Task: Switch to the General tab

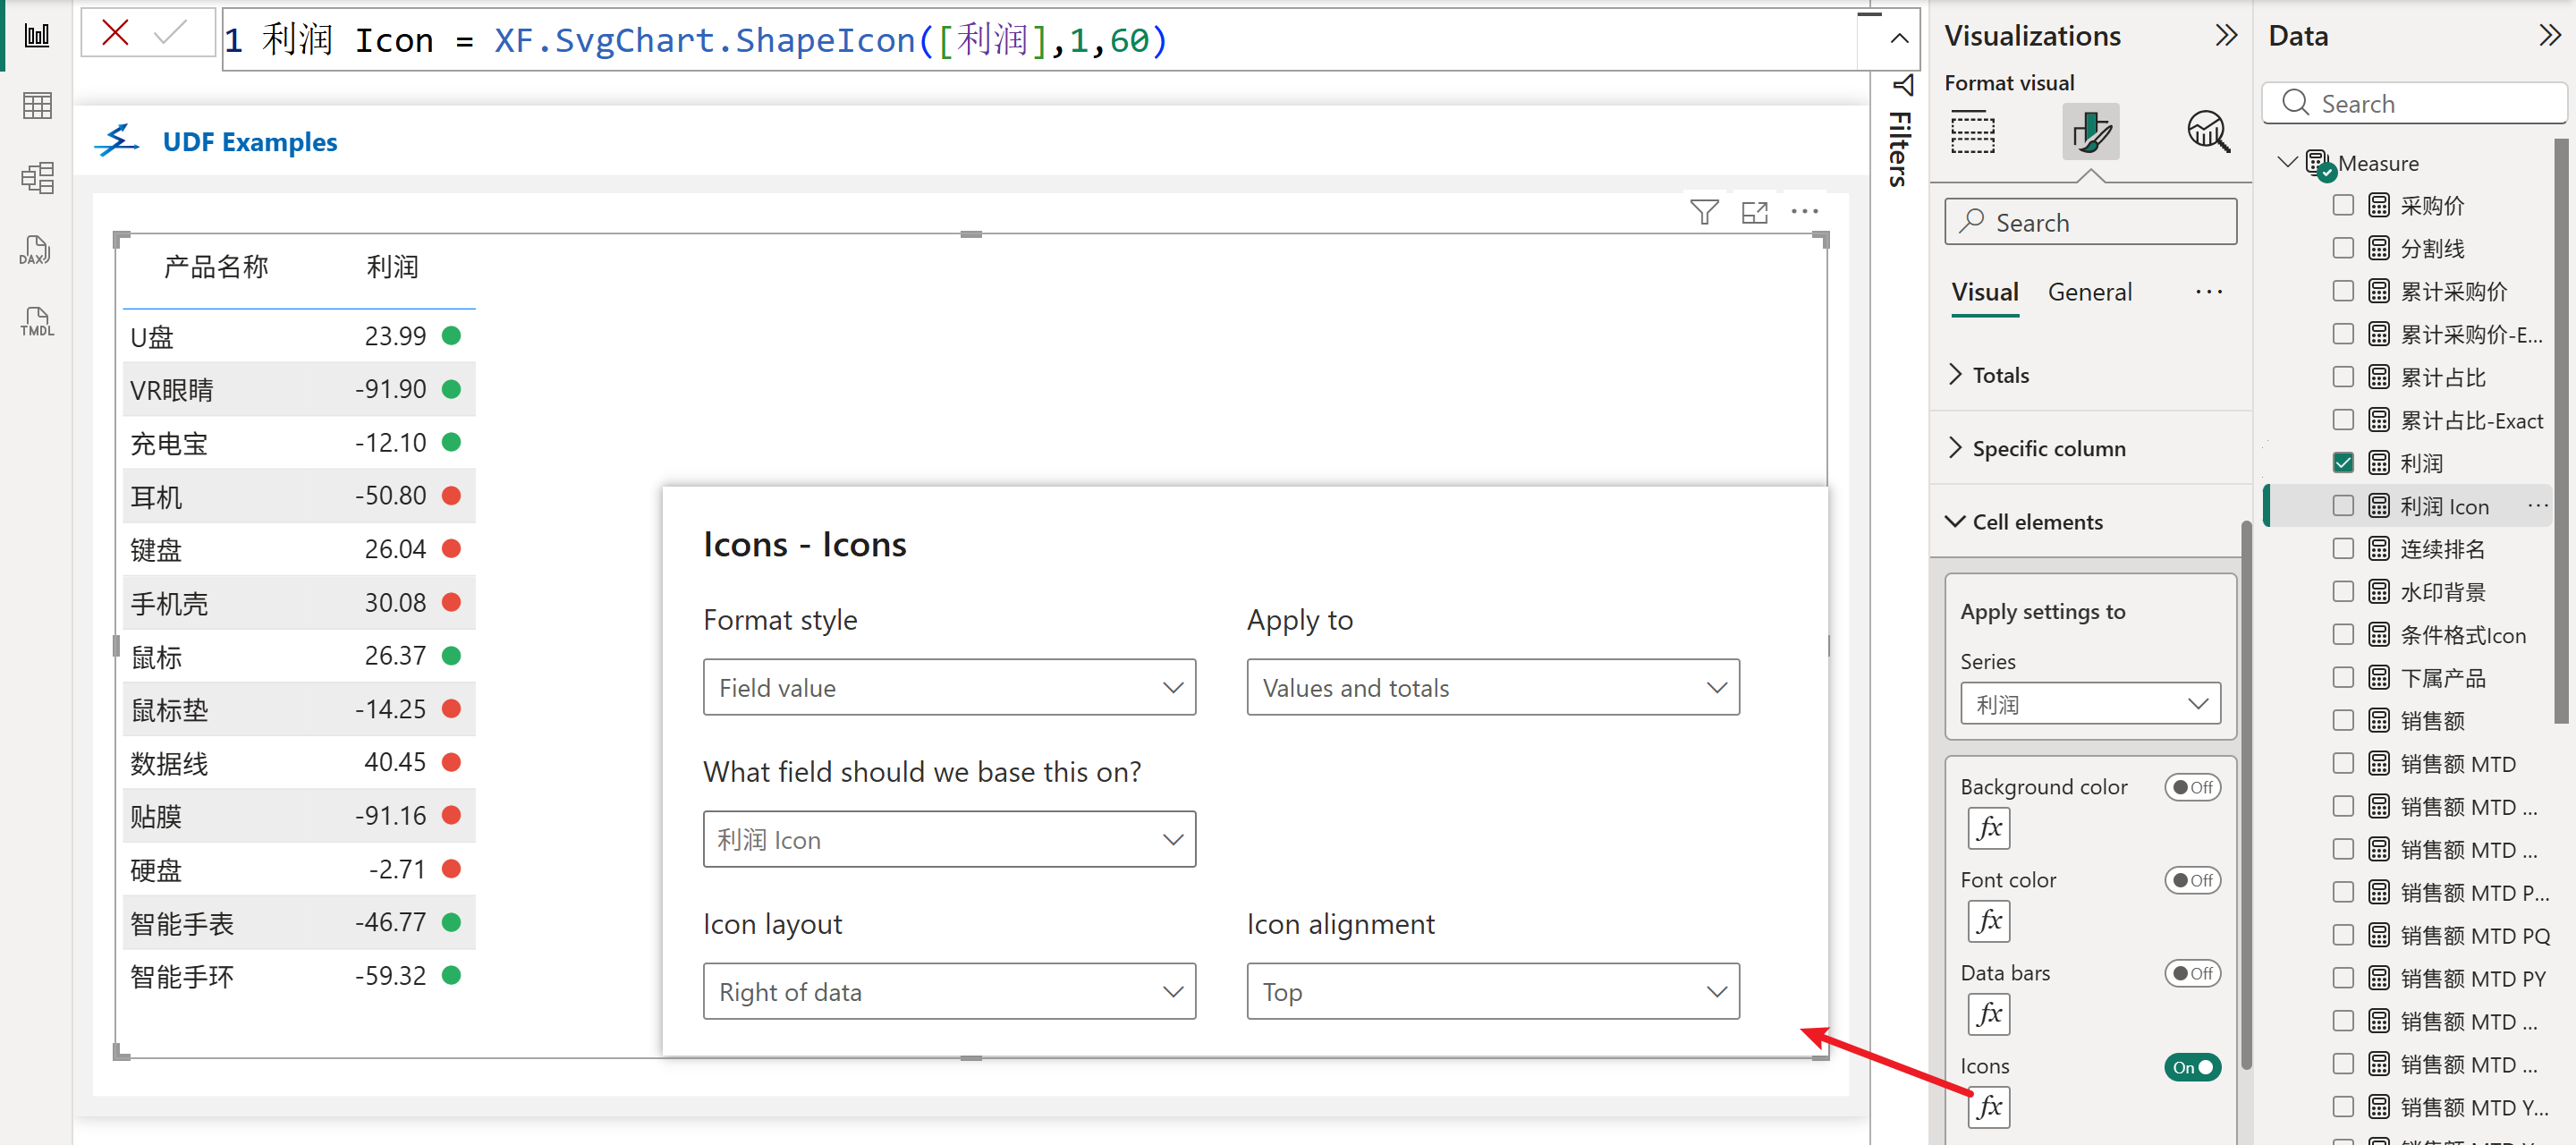Action: [x=2089, y=292]
